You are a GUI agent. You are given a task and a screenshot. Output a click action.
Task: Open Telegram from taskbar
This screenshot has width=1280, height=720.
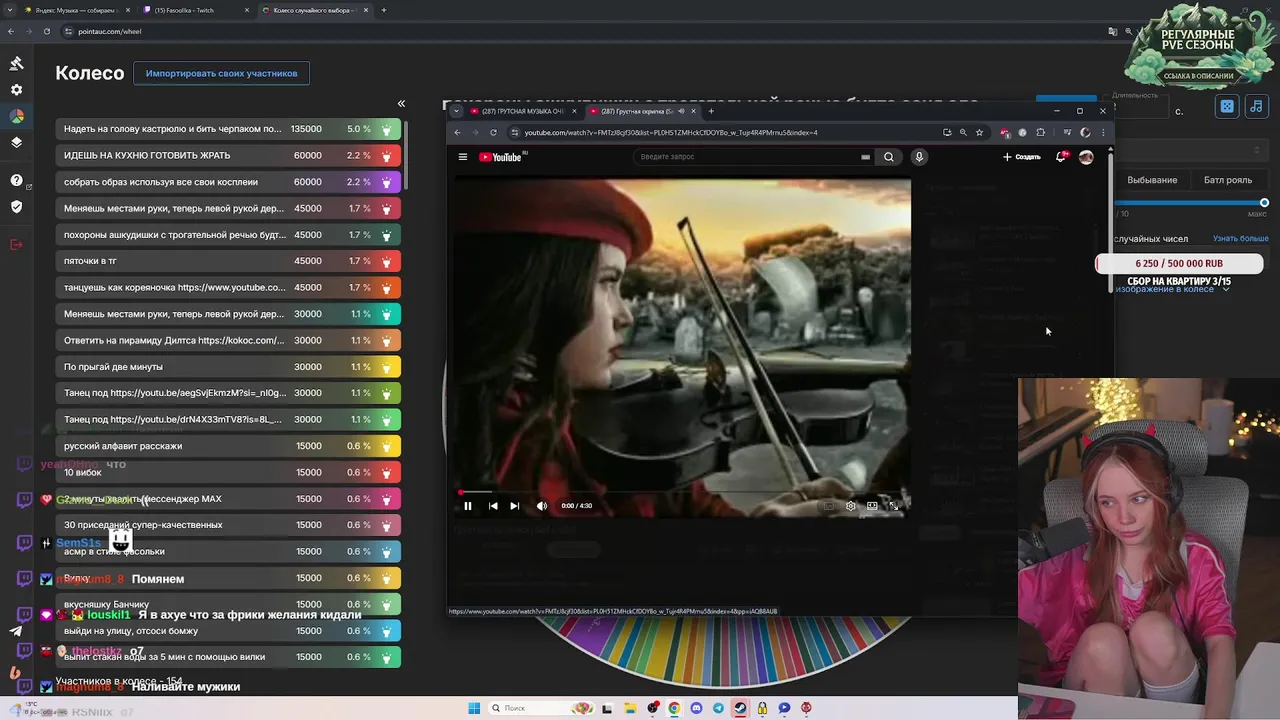point(718,708)
